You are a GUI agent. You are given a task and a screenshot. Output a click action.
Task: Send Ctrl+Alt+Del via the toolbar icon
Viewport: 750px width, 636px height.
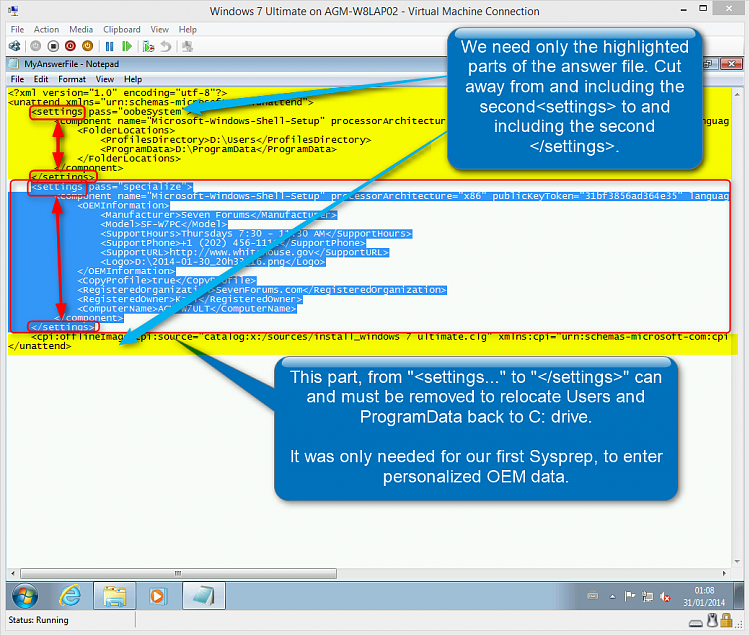[15, 46]
